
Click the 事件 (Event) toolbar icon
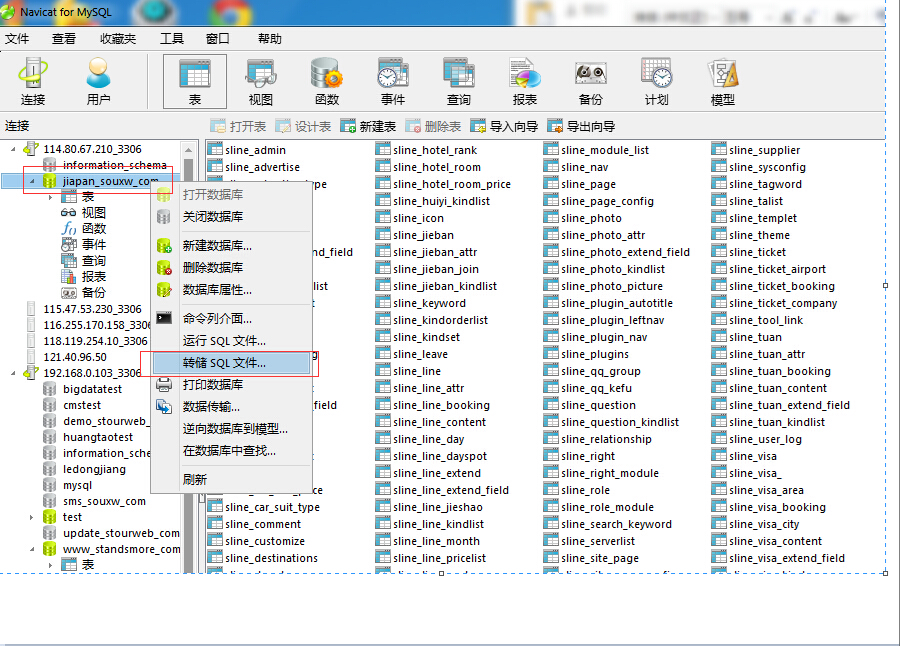tap(393, 81)
